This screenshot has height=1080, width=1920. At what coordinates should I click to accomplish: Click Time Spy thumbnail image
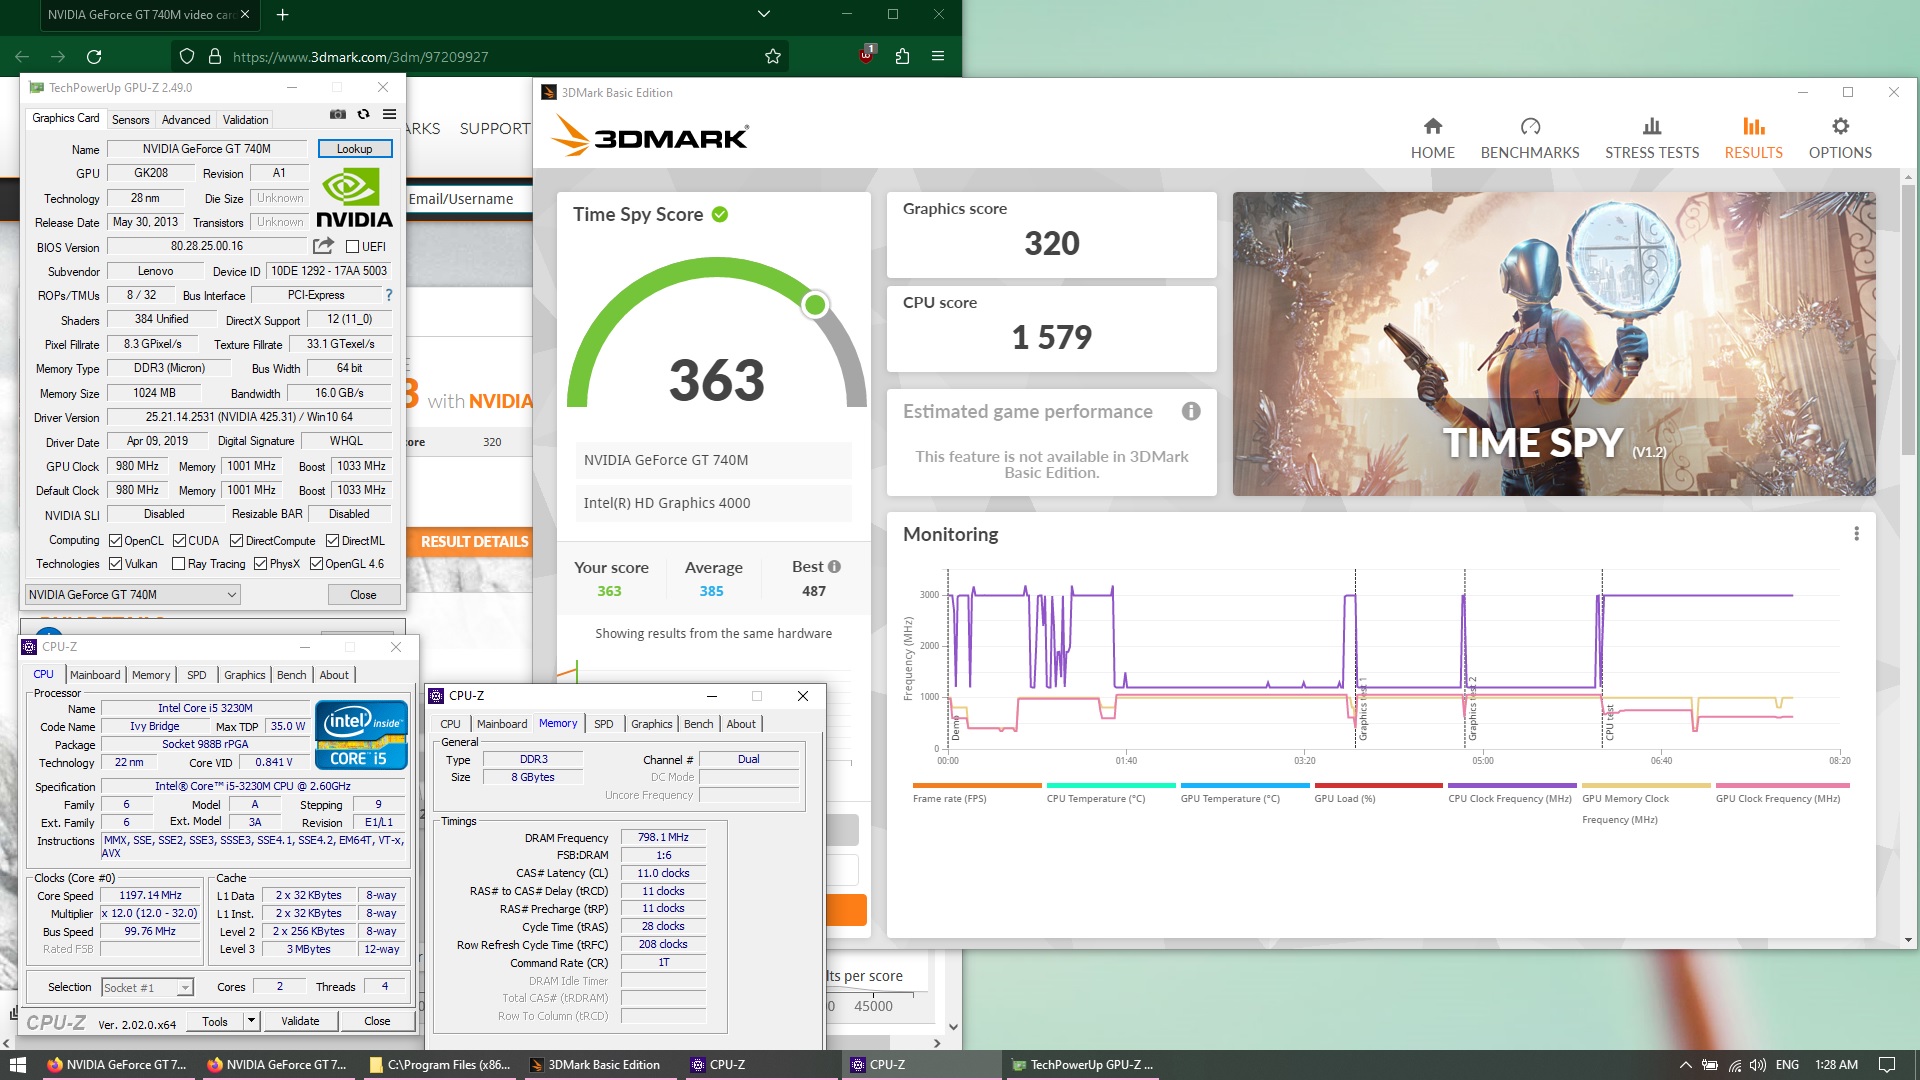1554,344
